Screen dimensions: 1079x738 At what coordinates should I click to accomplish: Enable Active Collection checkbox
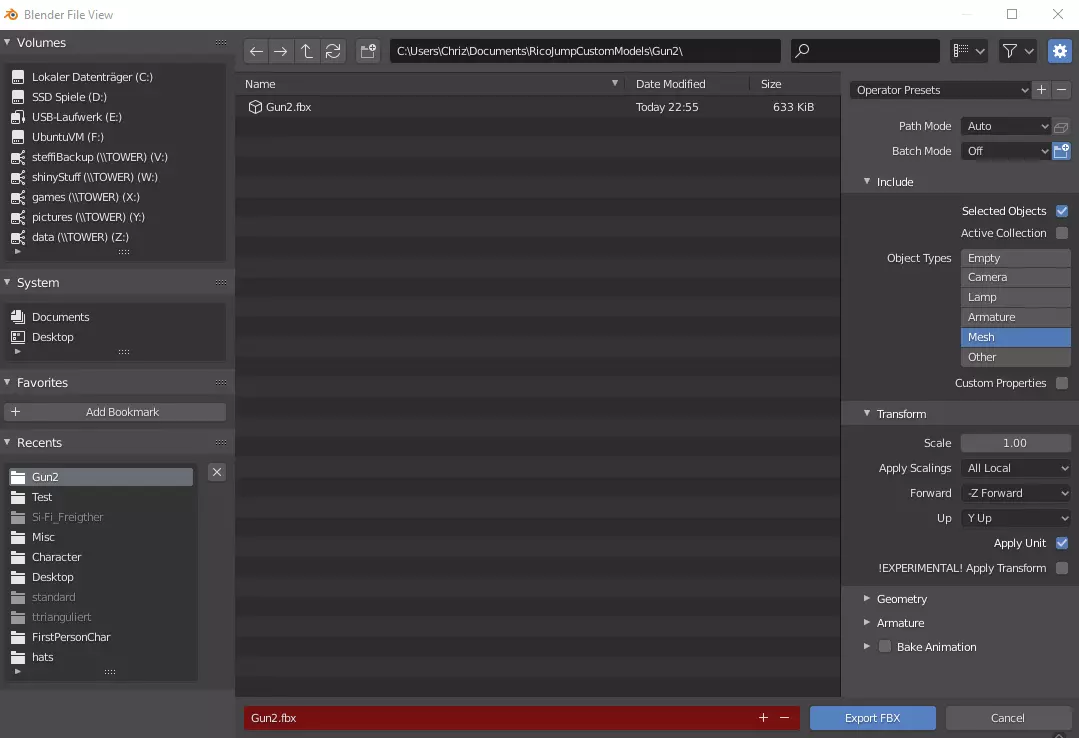coord(1062,233)
